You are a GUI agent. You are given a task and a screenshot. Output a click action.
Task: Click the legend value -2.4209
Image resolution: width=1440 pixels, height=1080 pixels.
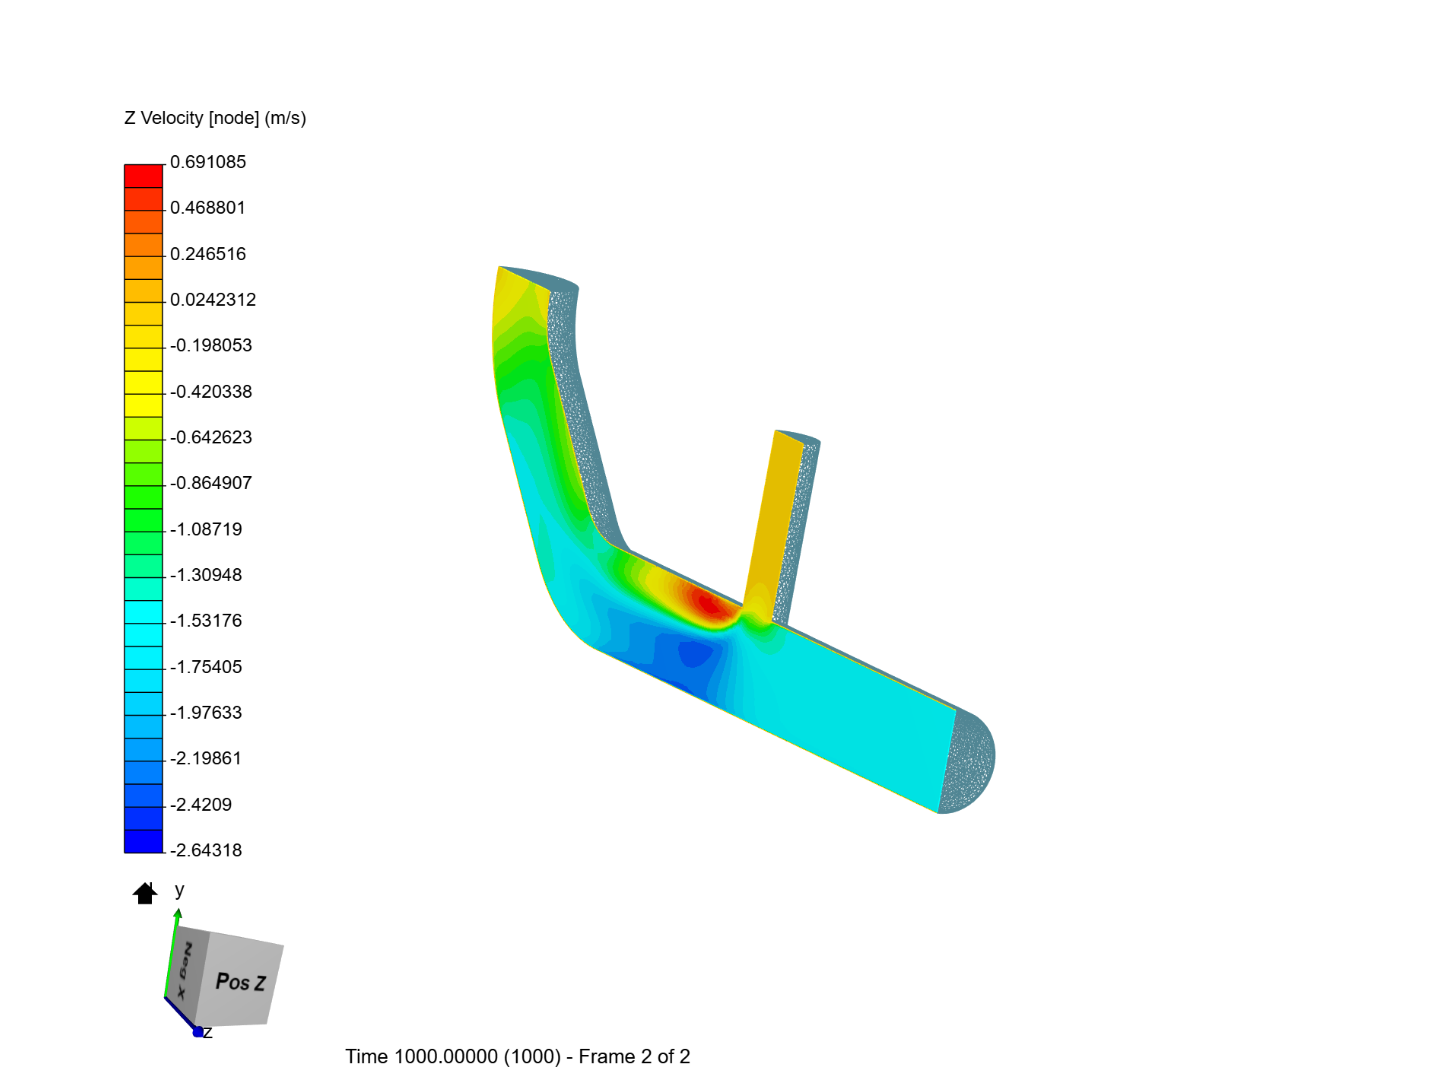201,804
